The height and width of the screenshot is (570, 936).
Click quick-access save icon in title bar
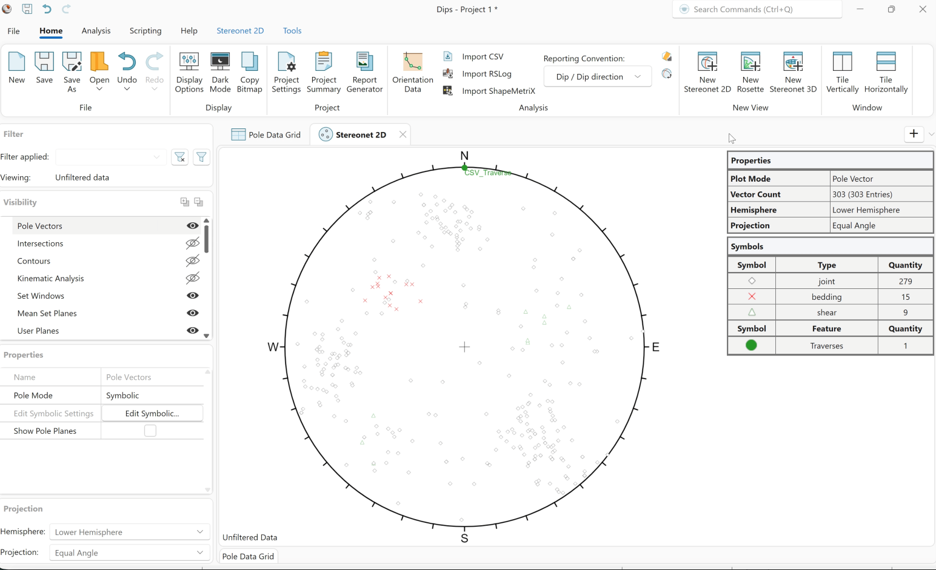coord(27,9)
